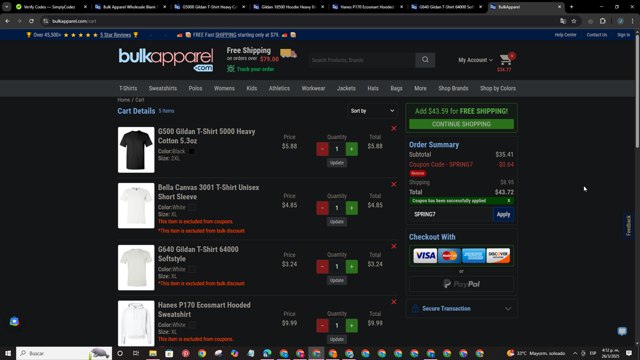Open the T-Shirts category menu
Viewport: 640px width, 360px height.
[128, 88]
